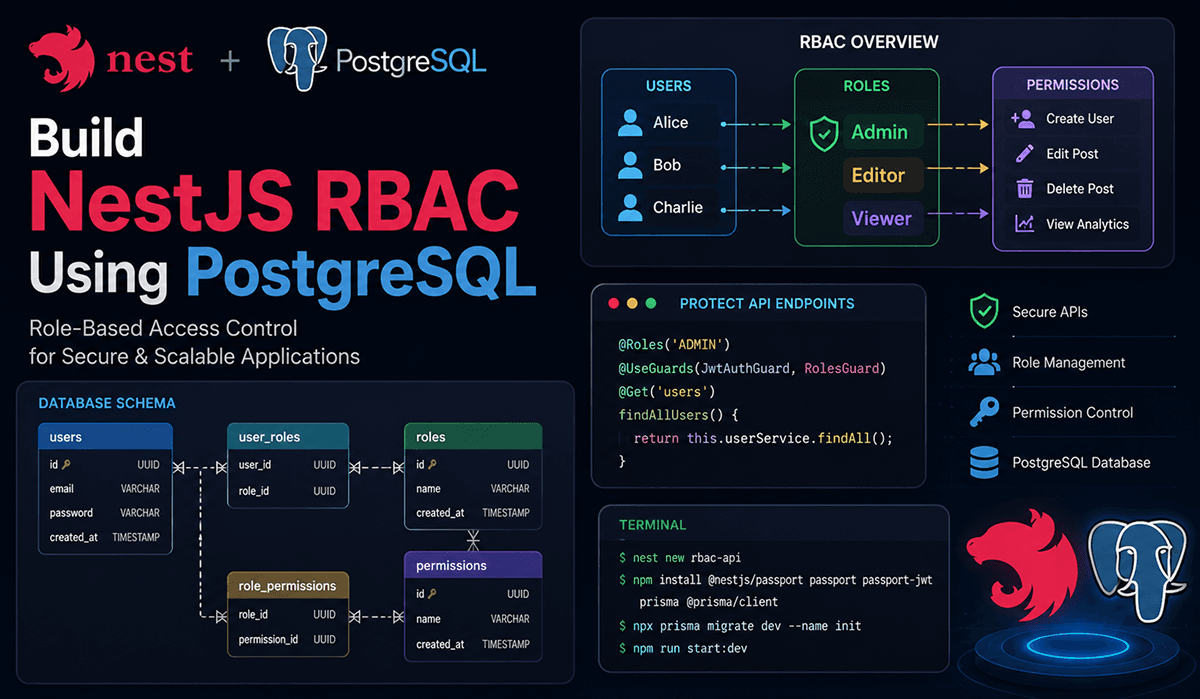This screenshot has width=1200, height=699.
Task: Click the name row in the permissions table
Action: [473, 619]
